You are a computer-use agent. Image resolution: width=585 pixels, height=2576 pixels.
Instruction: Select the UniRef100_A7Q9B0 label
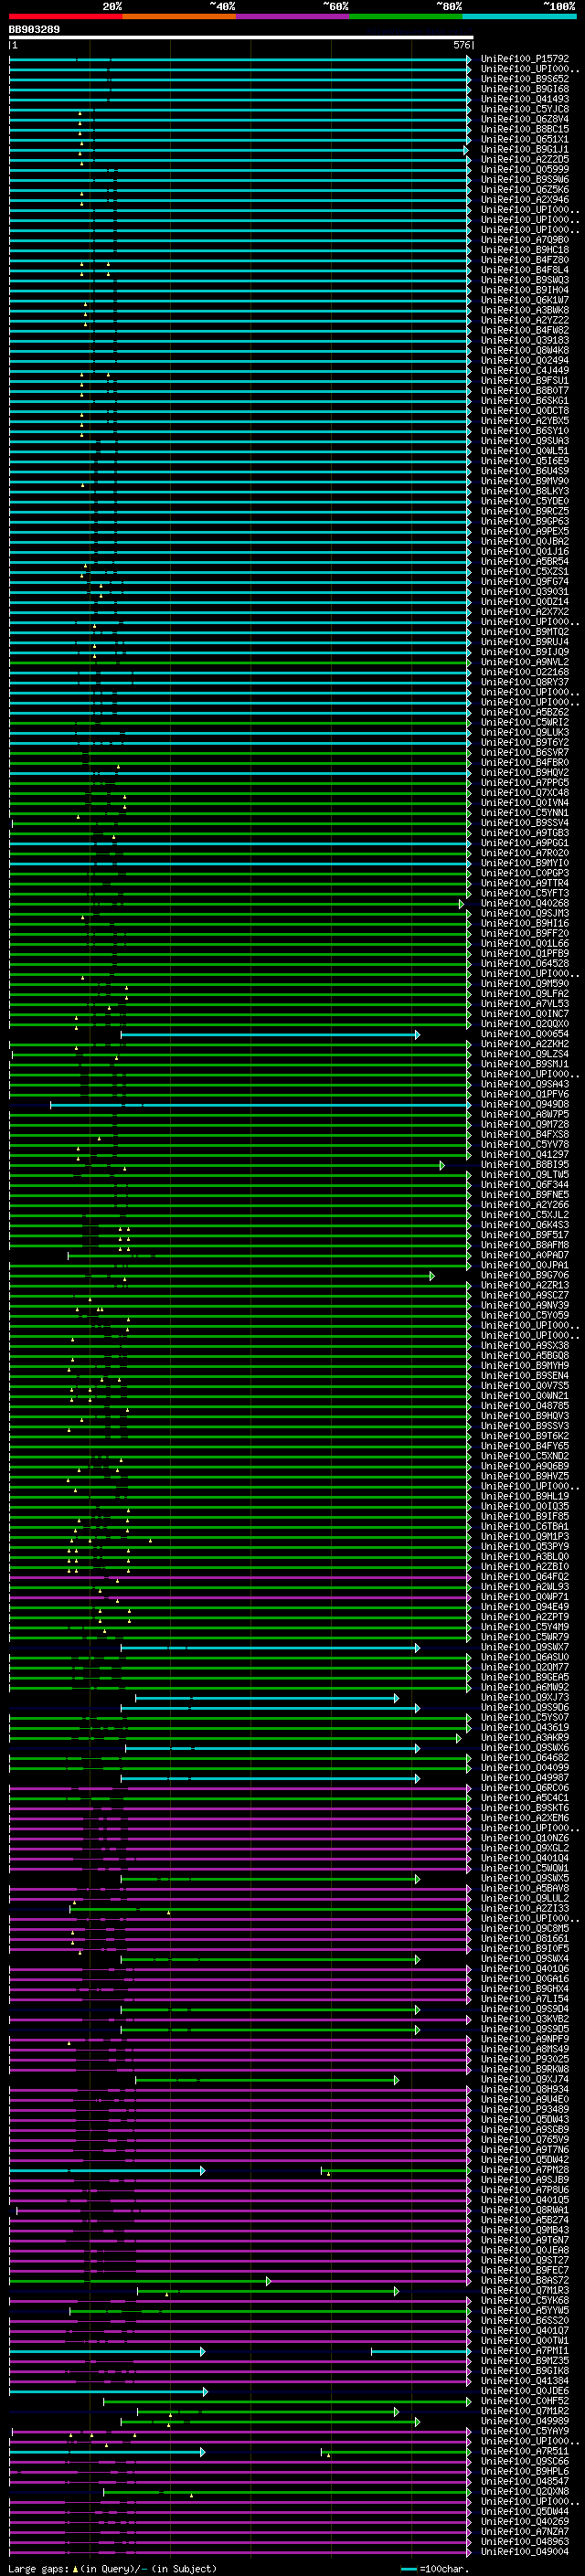click(x=525, y=240)
